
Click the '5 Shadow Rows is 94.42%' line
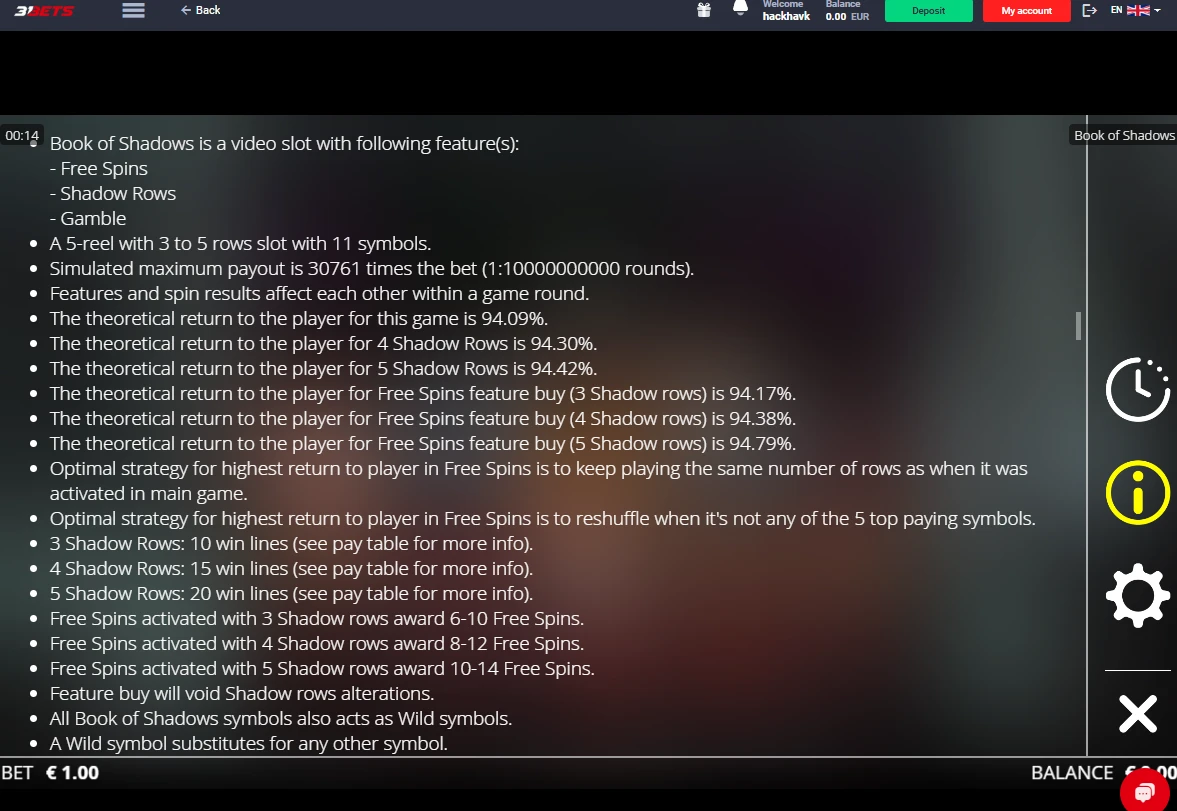[324, 368]
